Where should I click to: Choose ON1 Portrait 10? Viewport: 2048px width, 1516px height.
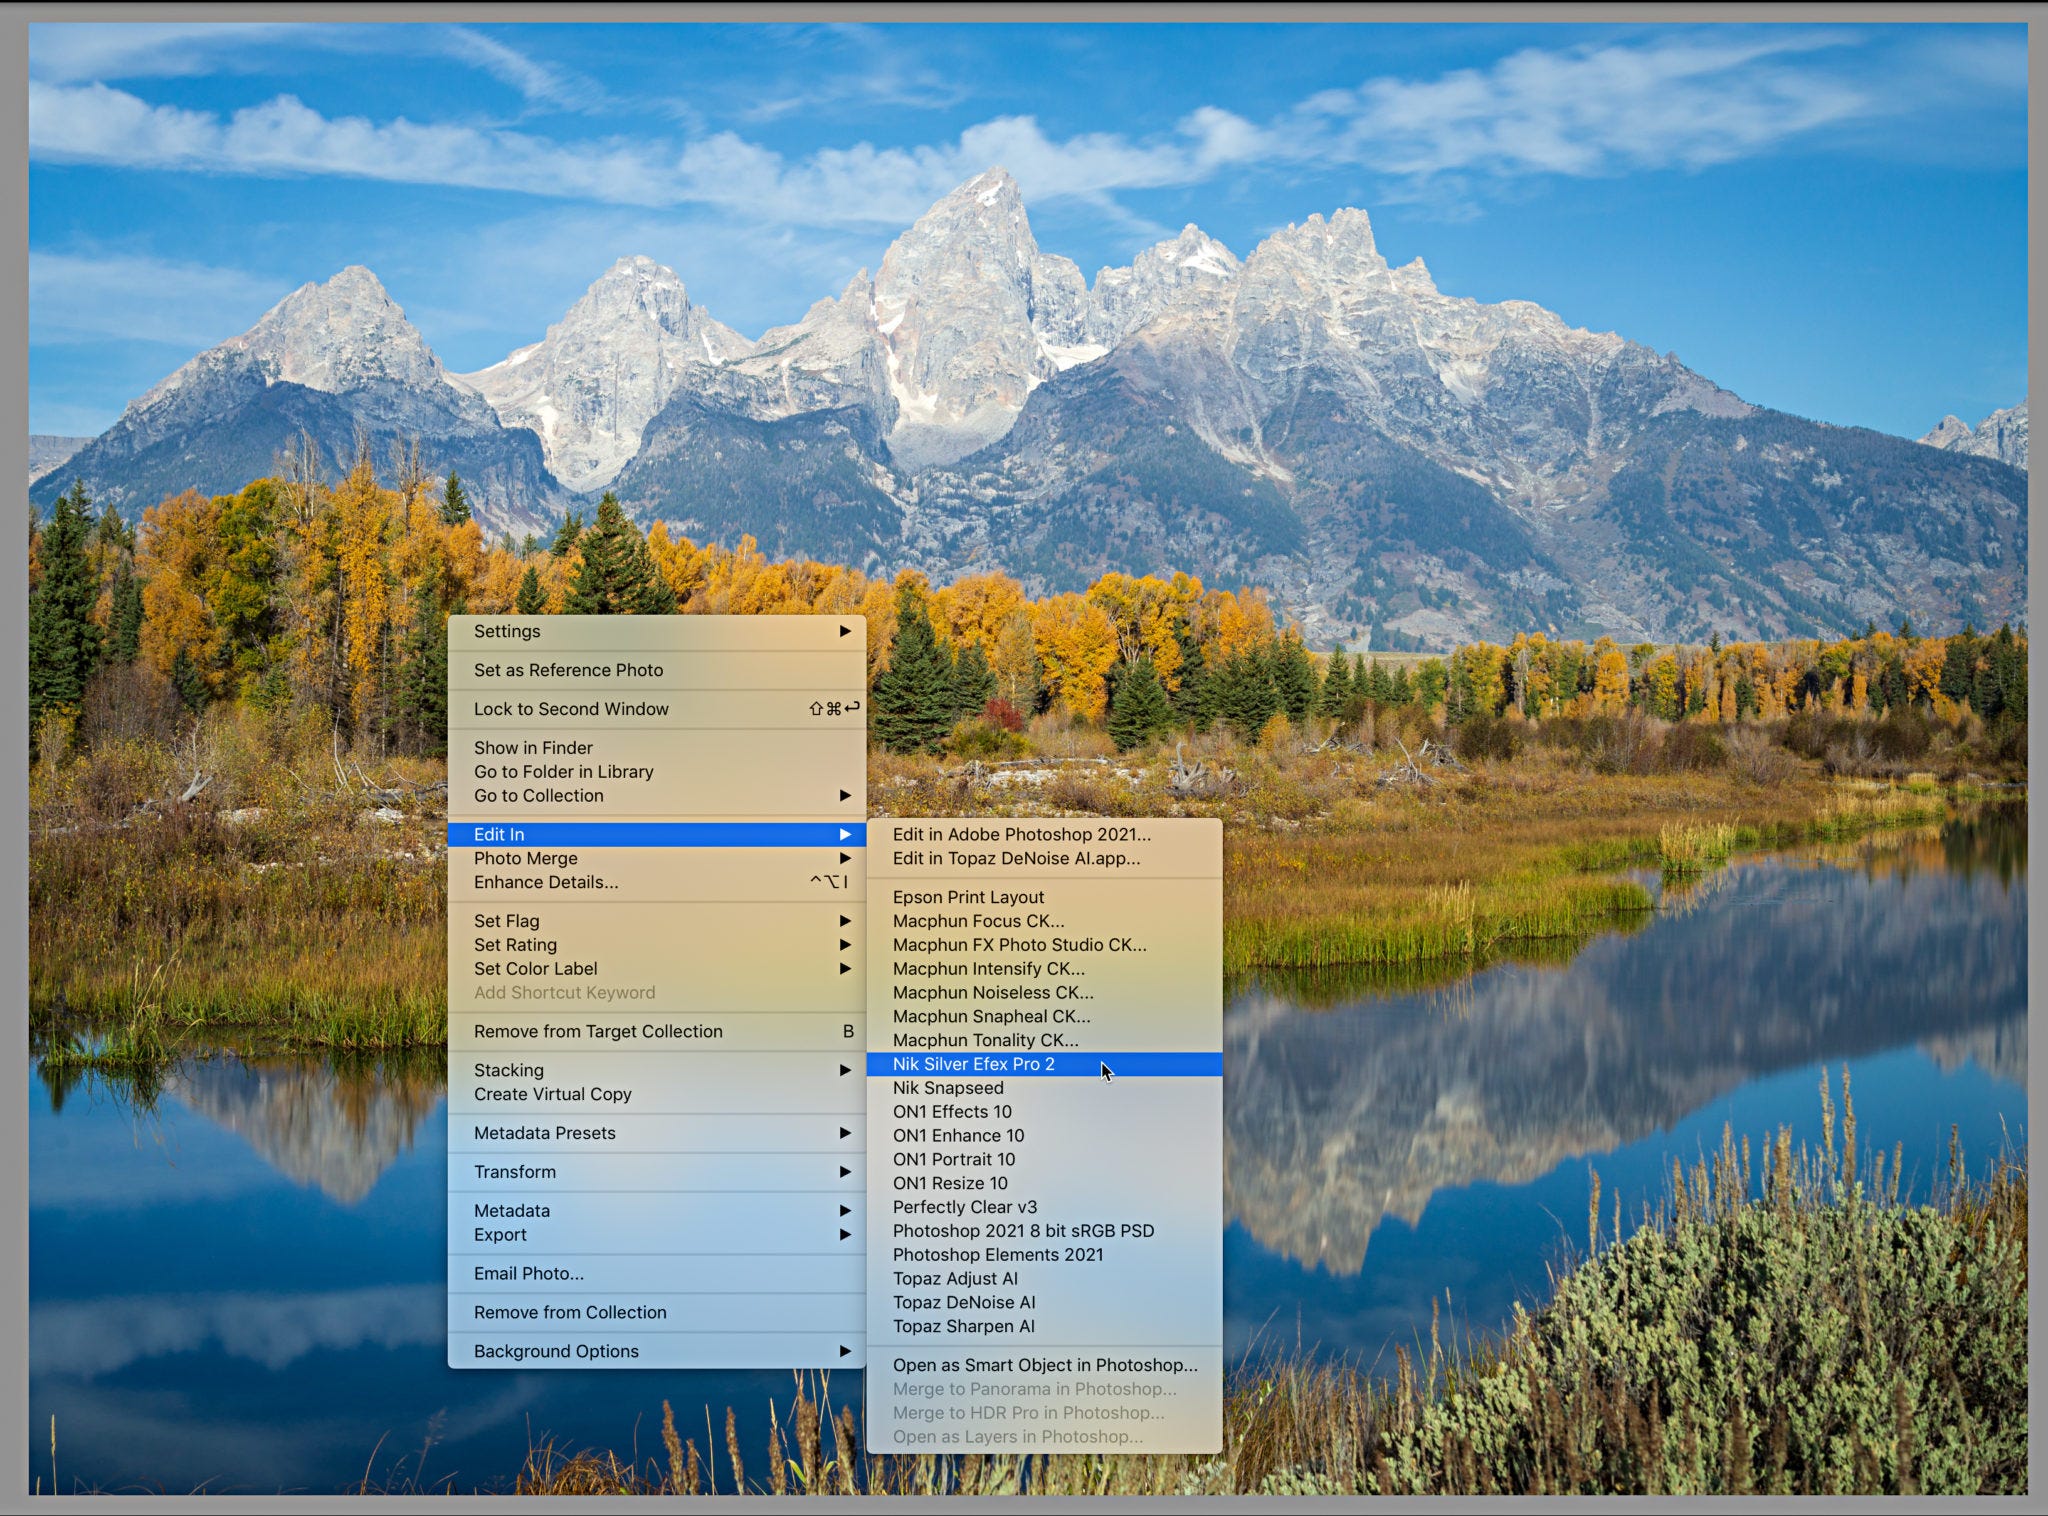(x=1044, y=1160)
